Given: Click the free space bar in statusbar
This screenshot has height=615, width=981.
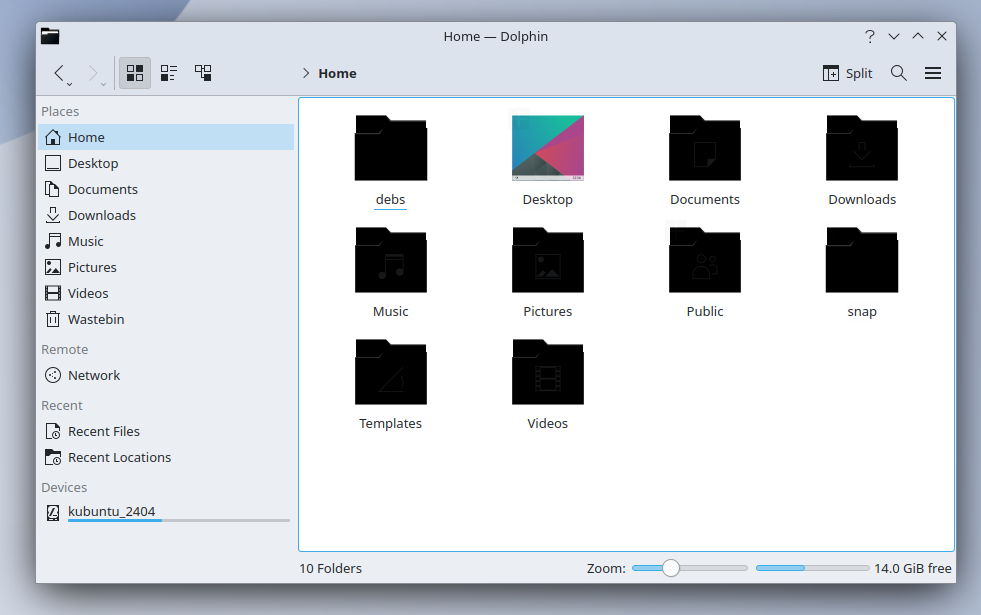Looking at the screenshot, I should pos(812,568).
